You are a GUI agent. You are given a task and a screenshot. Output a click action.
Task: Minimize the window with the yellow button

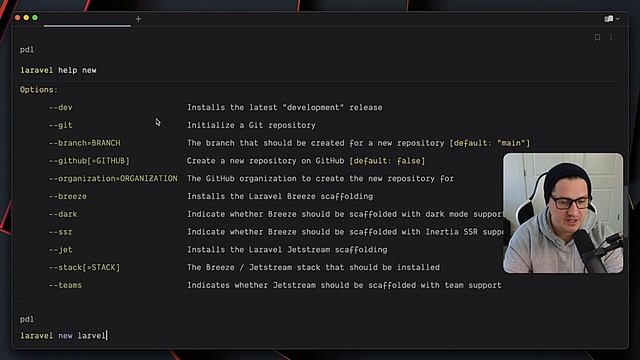26,18
